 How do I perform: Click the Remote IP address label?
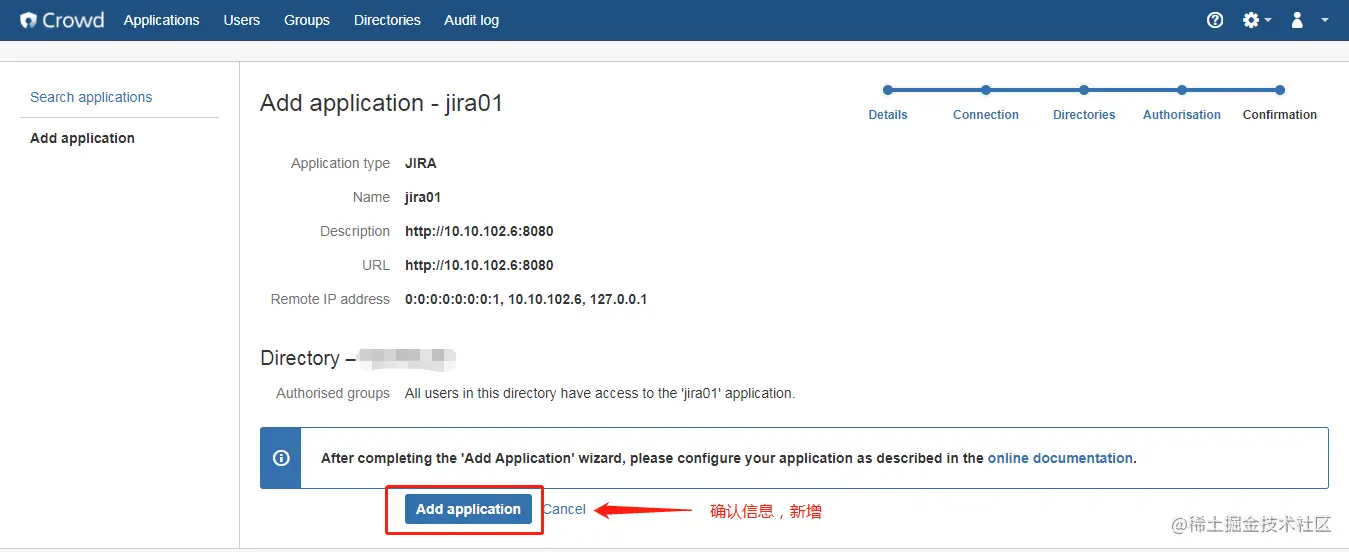click(x=330, y=299)
